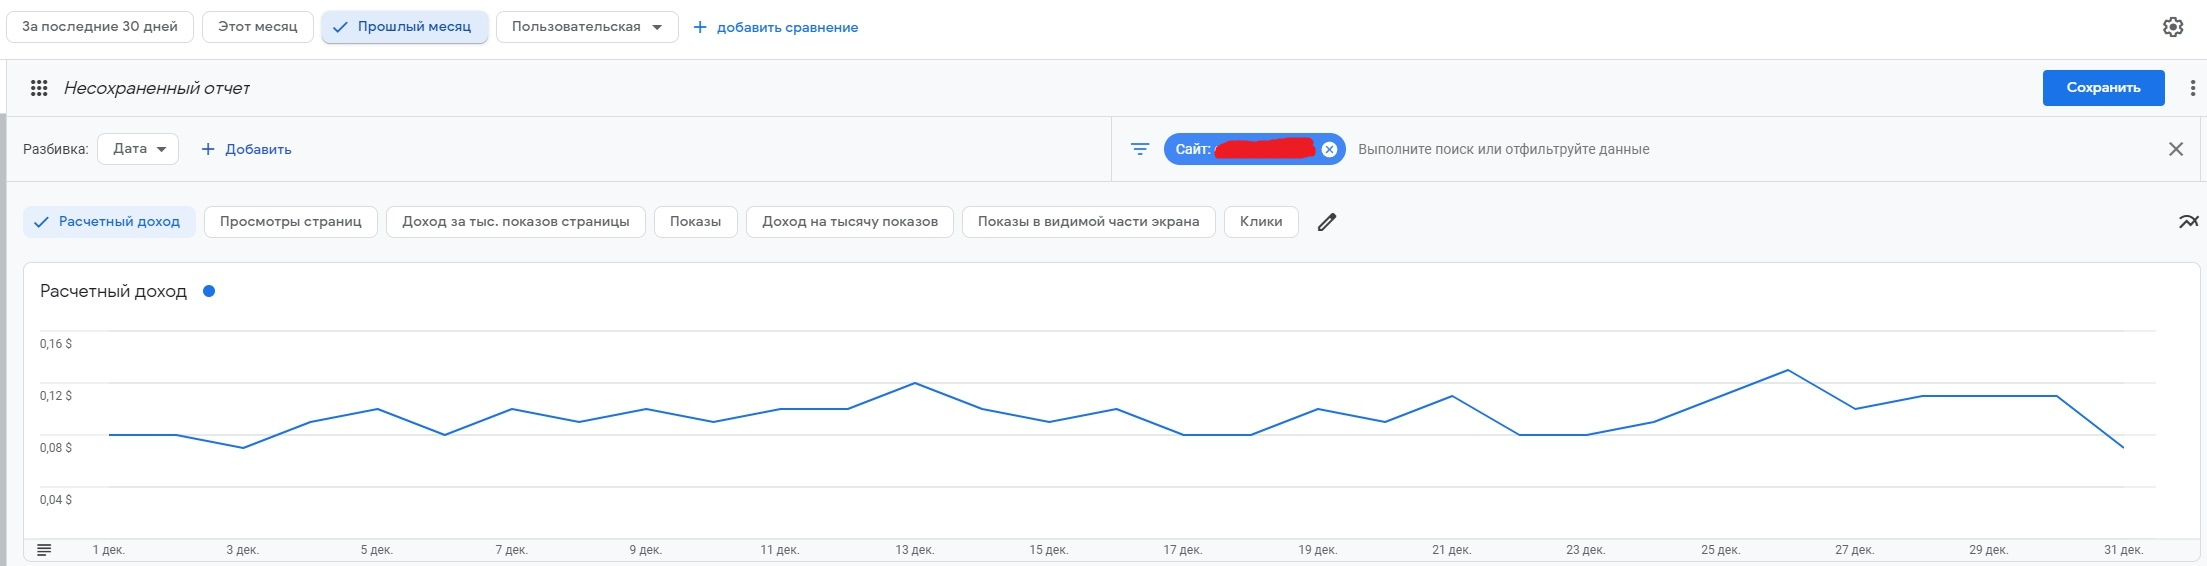Remove the Сайт filter chip
The image size is (2207, 566).
1329,149
